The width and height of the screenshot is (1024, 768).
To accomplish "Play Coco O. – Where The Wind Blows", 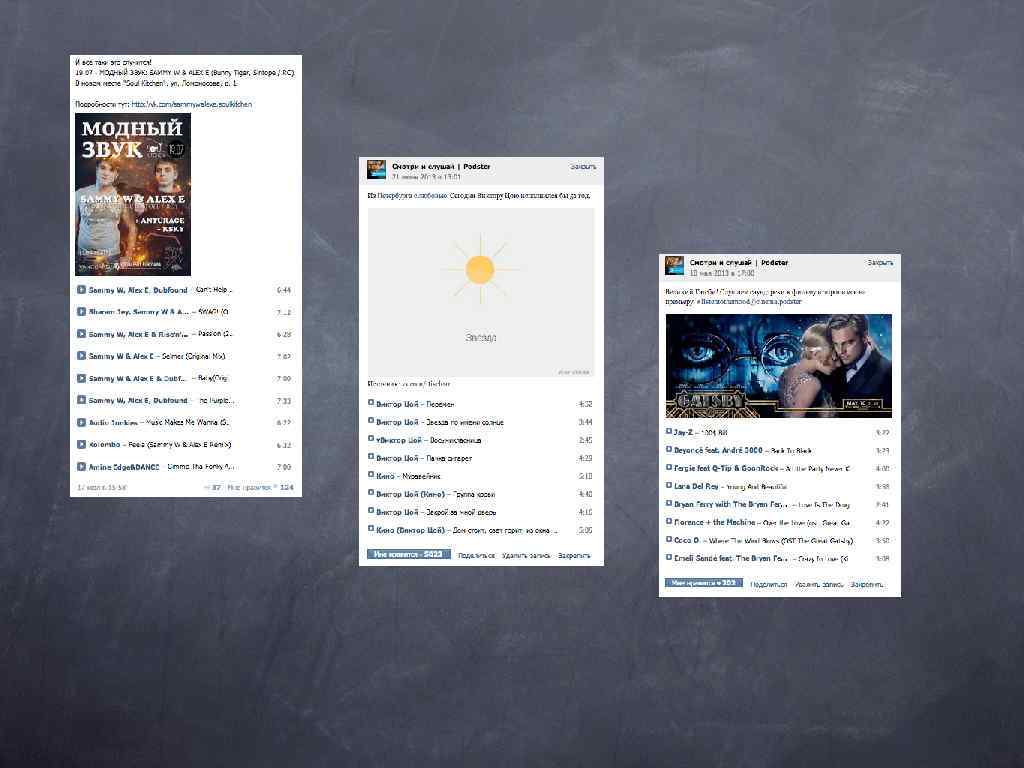I will 669,539.
